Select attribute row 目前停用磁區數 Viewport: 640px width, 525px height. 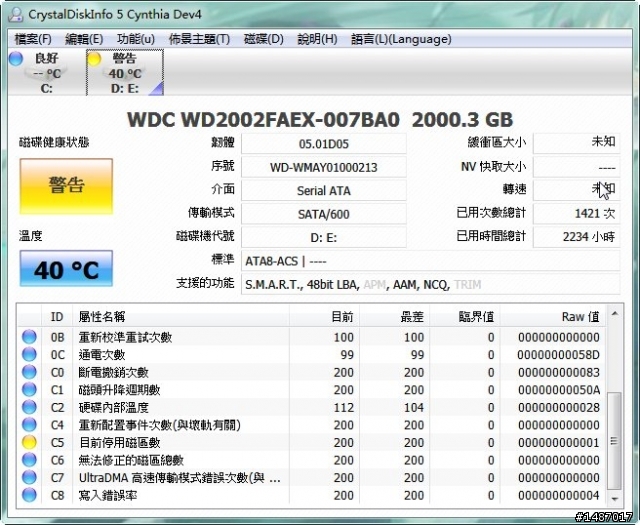click(312, 443)
